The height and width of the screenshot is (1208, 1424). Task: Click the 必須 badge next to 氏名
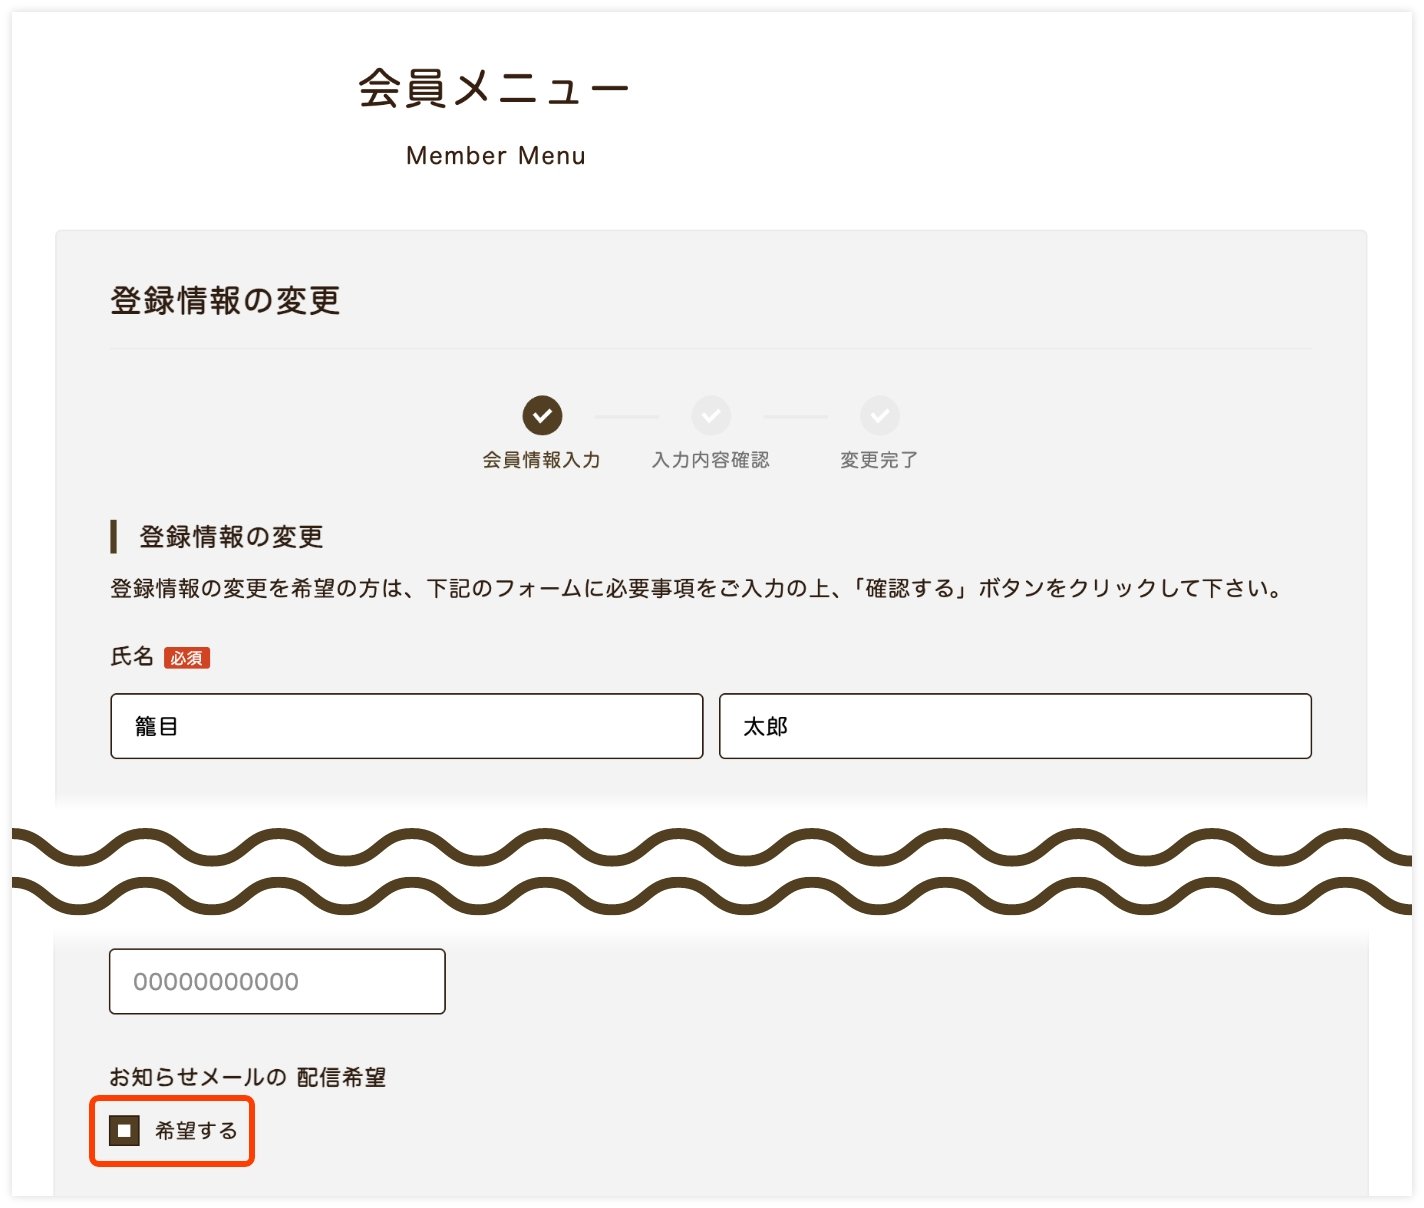pyautogui.click(x=187, y=658)
